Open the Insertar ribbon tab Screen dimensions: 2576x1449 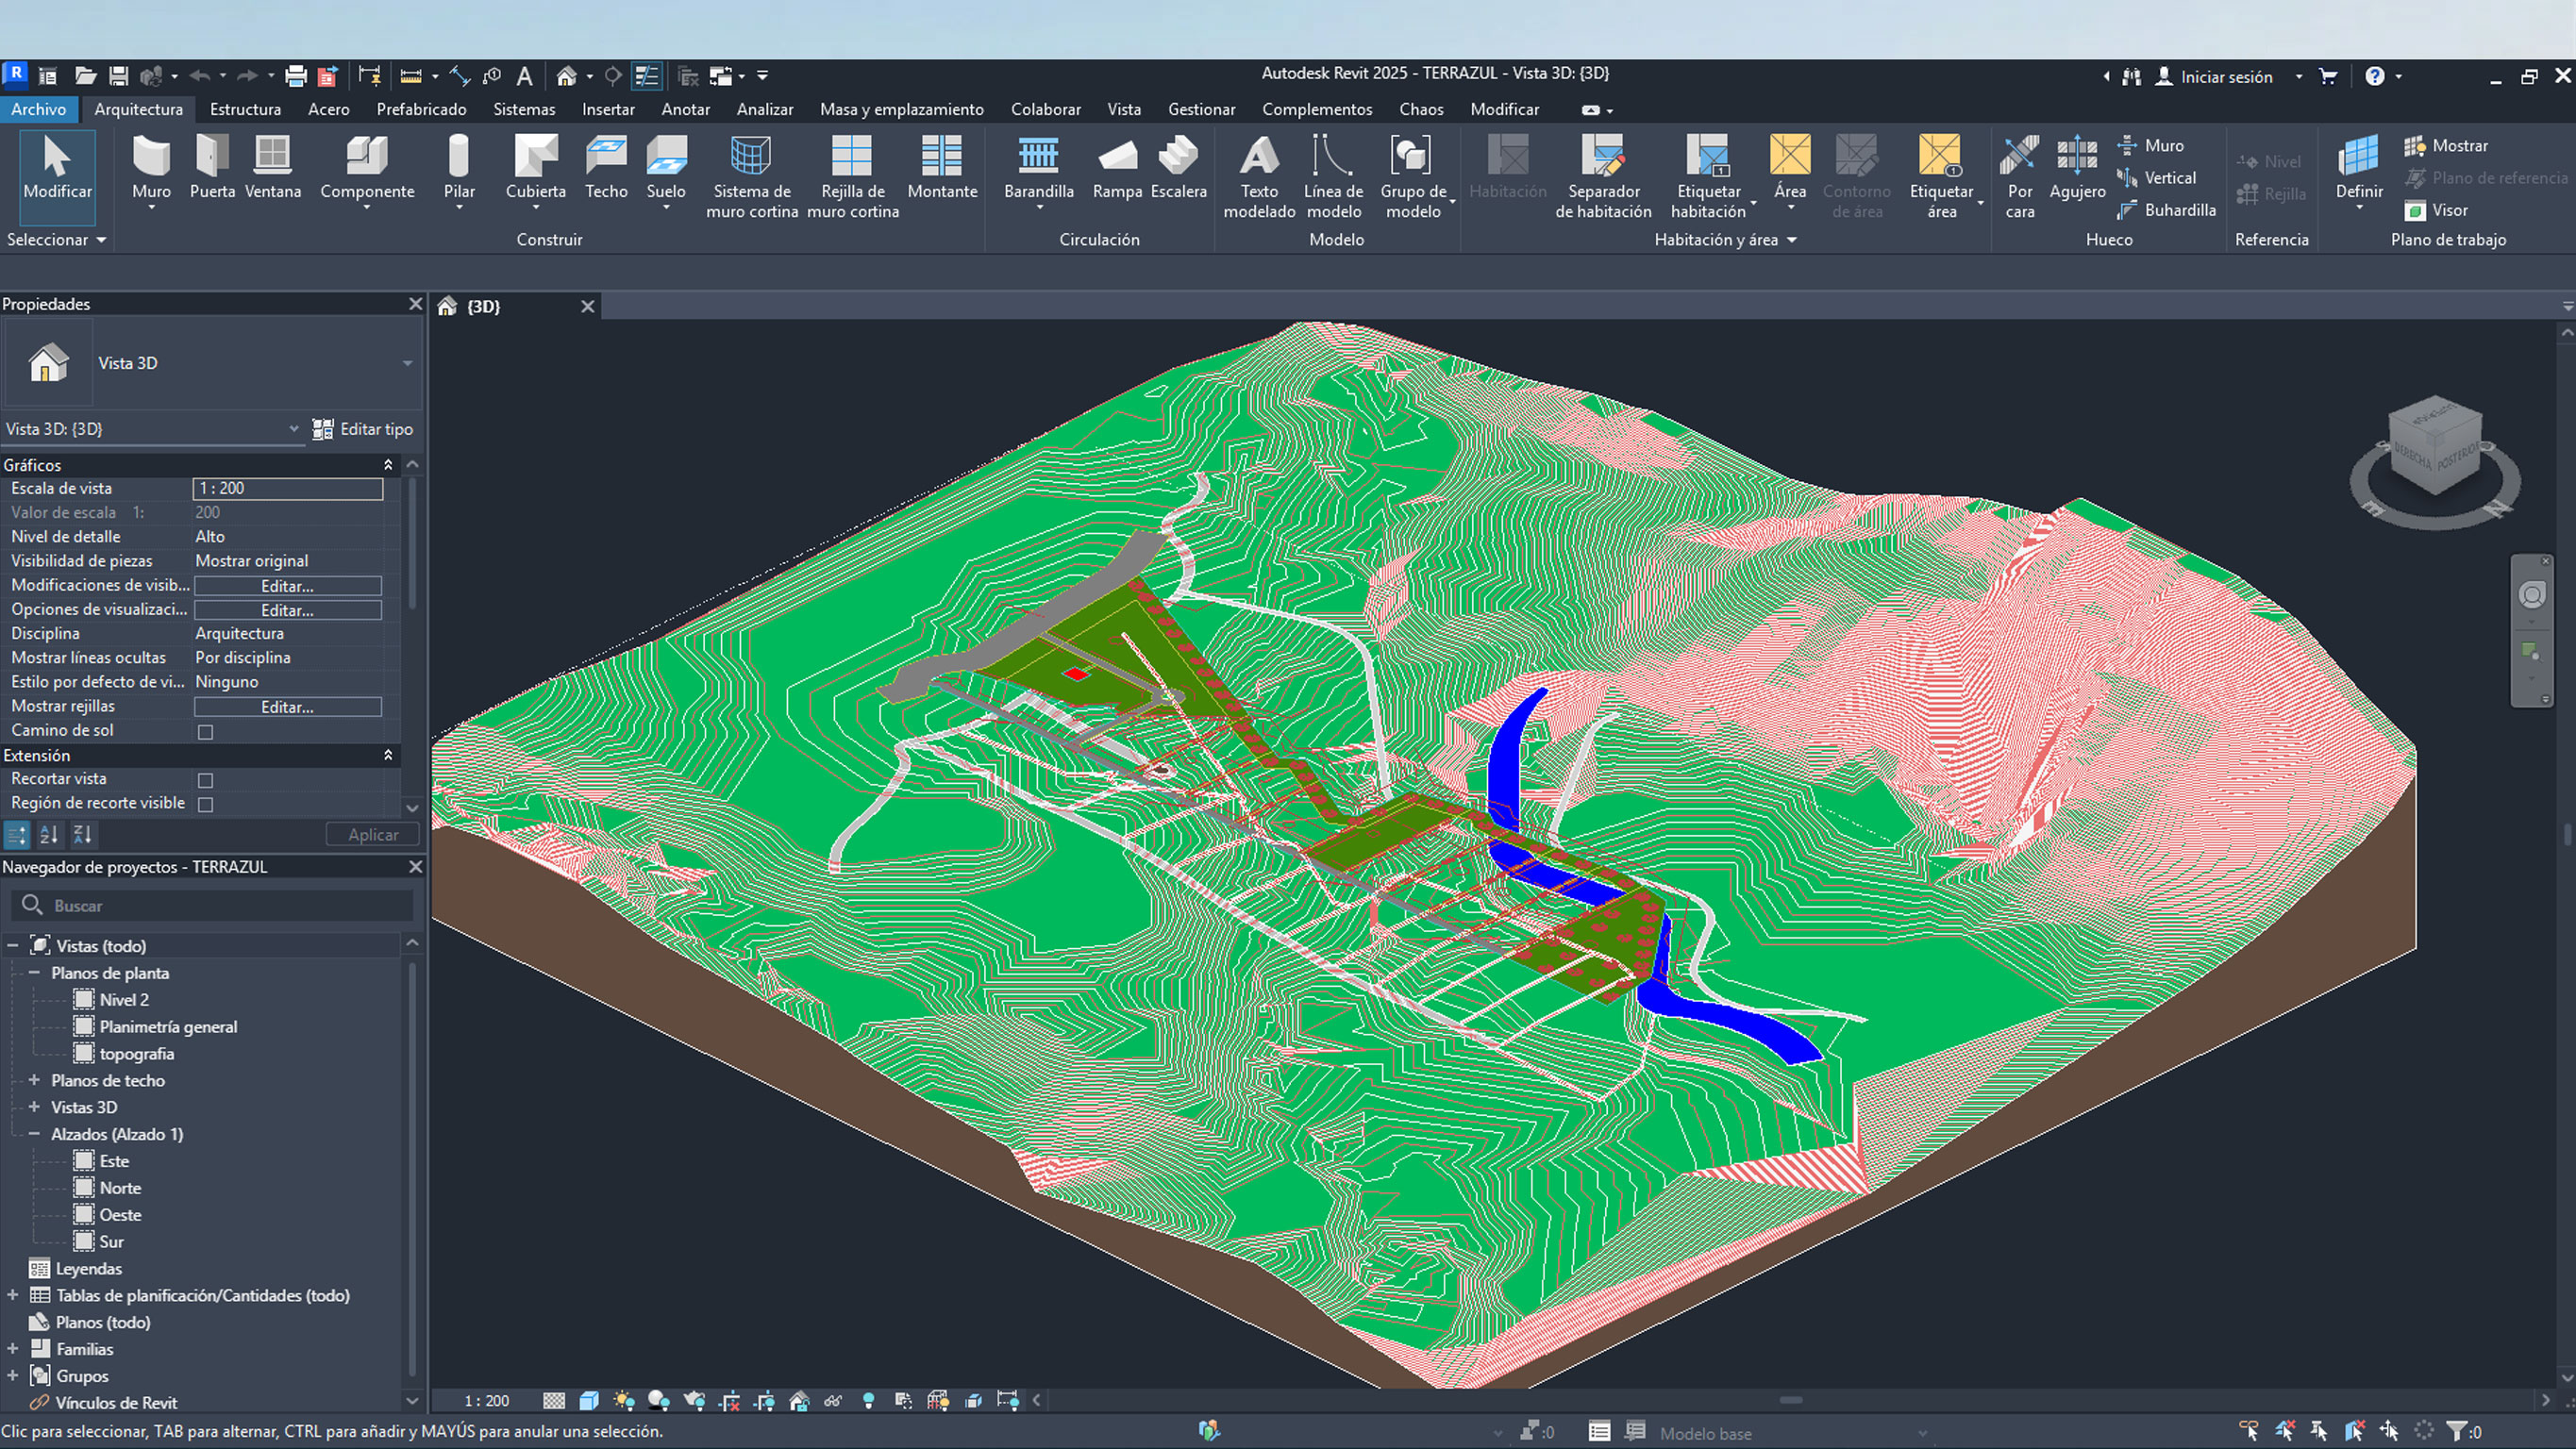point(608,109)
